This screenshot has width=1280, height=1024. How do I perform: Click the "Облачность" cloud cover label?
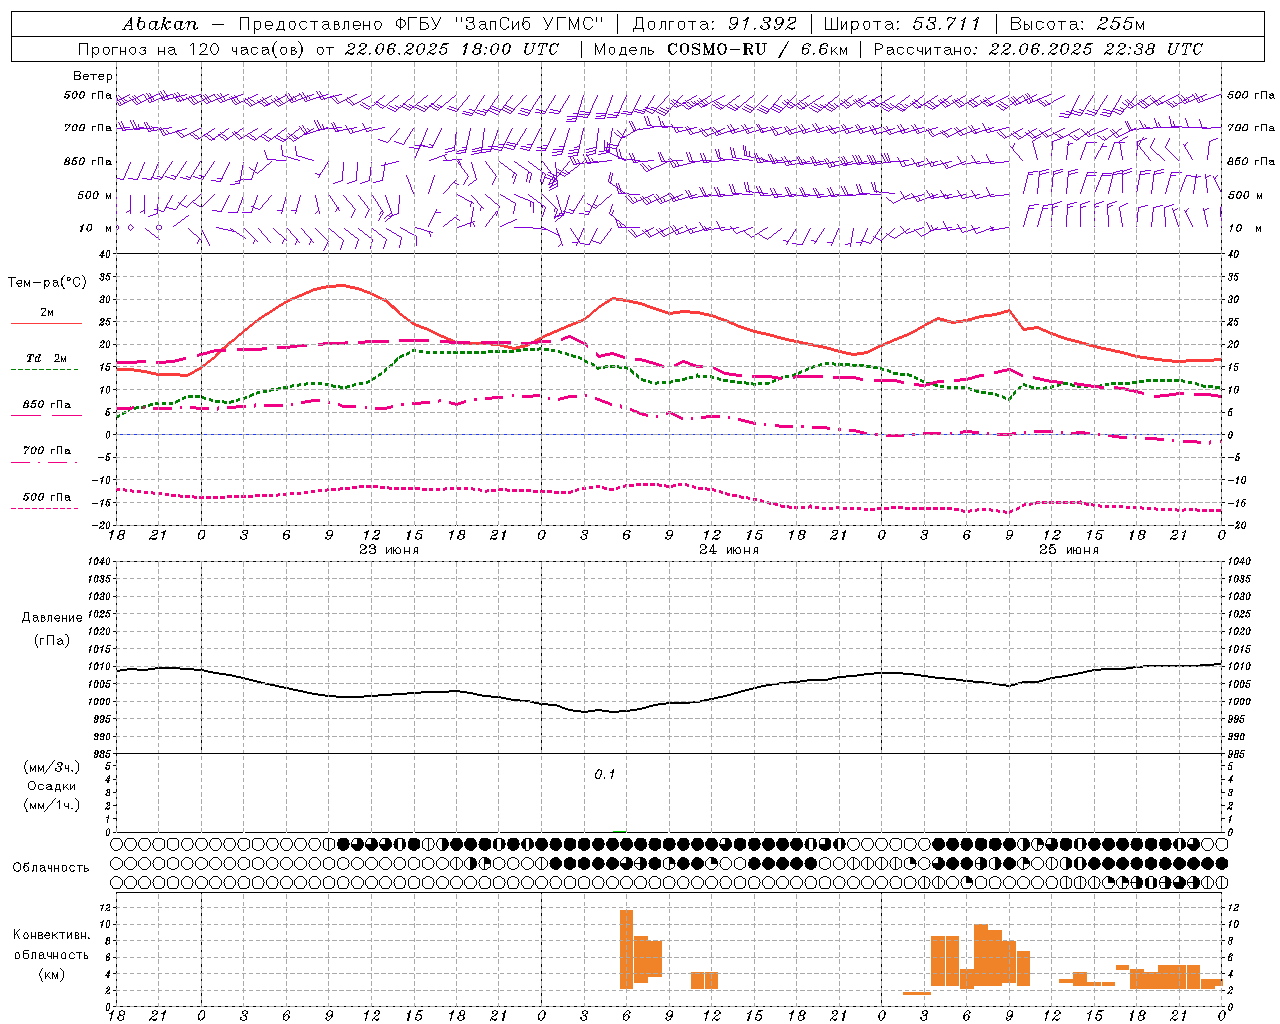coord(51,868)
